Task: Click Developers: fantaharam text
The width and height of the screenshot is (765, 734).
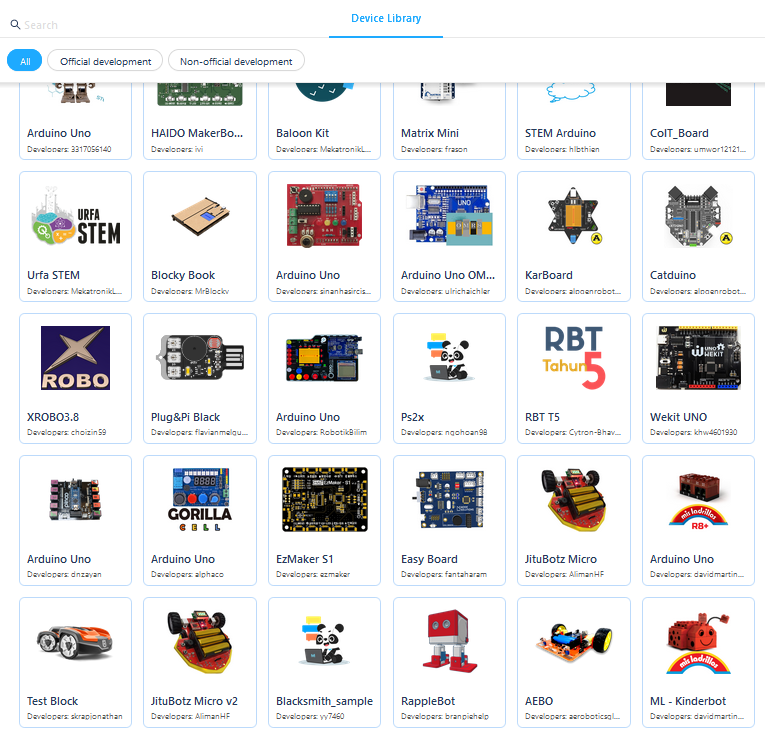Action: point(444,574)
